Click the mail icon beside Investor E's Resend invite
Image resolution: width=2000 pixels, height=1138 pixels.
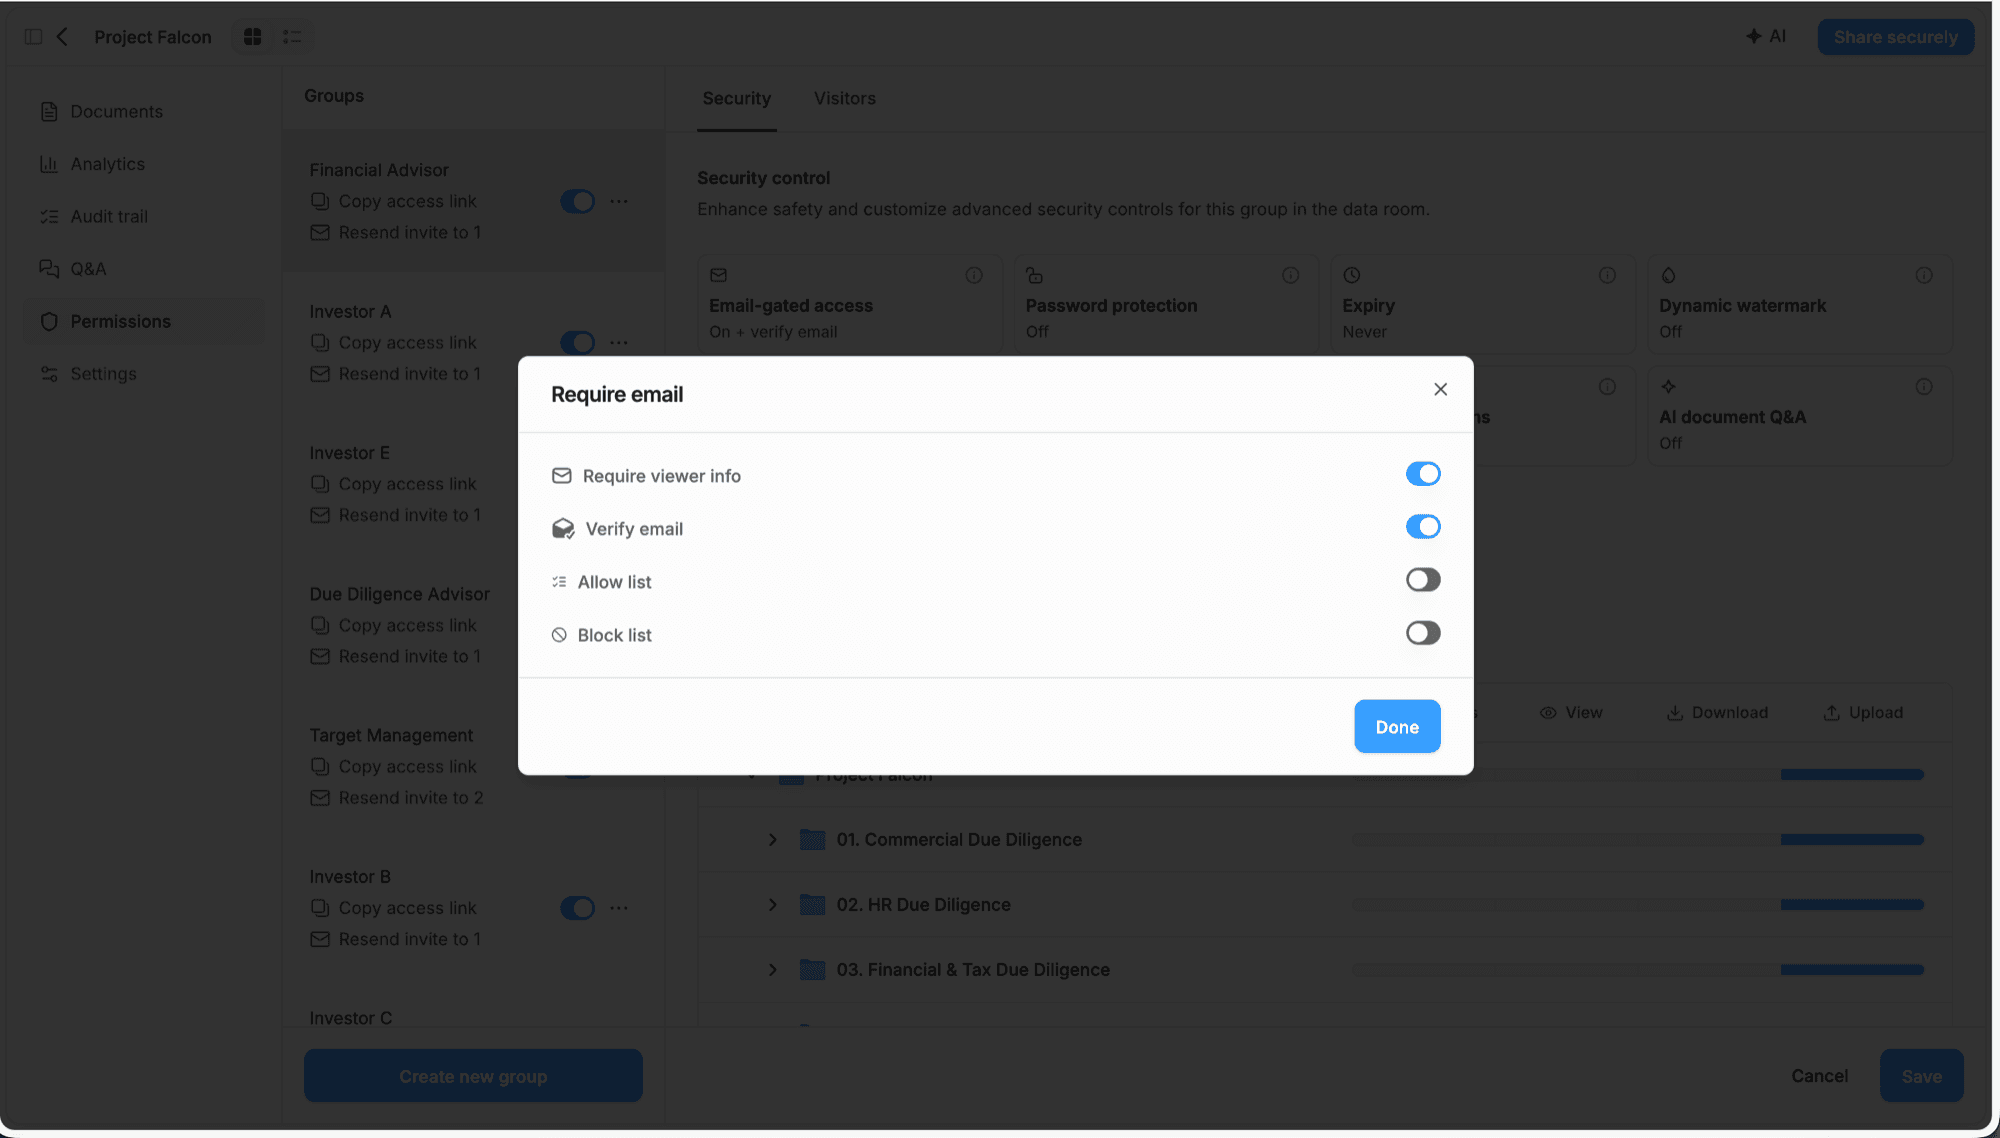click(x=320, y=515)
